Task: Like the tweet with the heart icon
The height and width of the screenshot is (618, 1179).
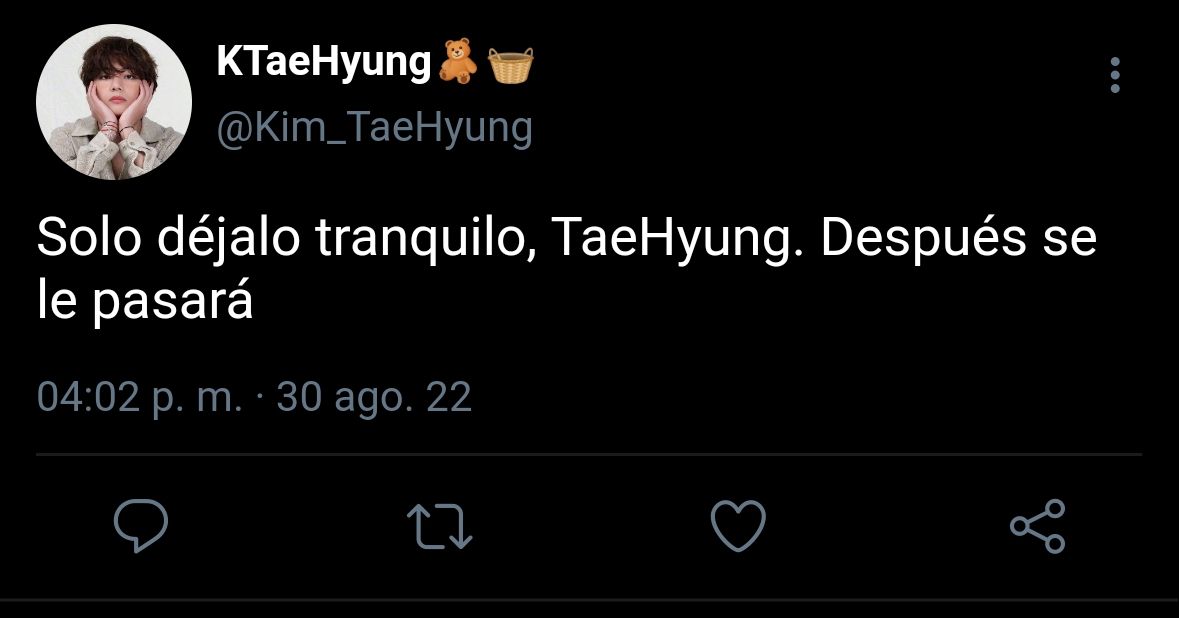Action: coord(738,526)
